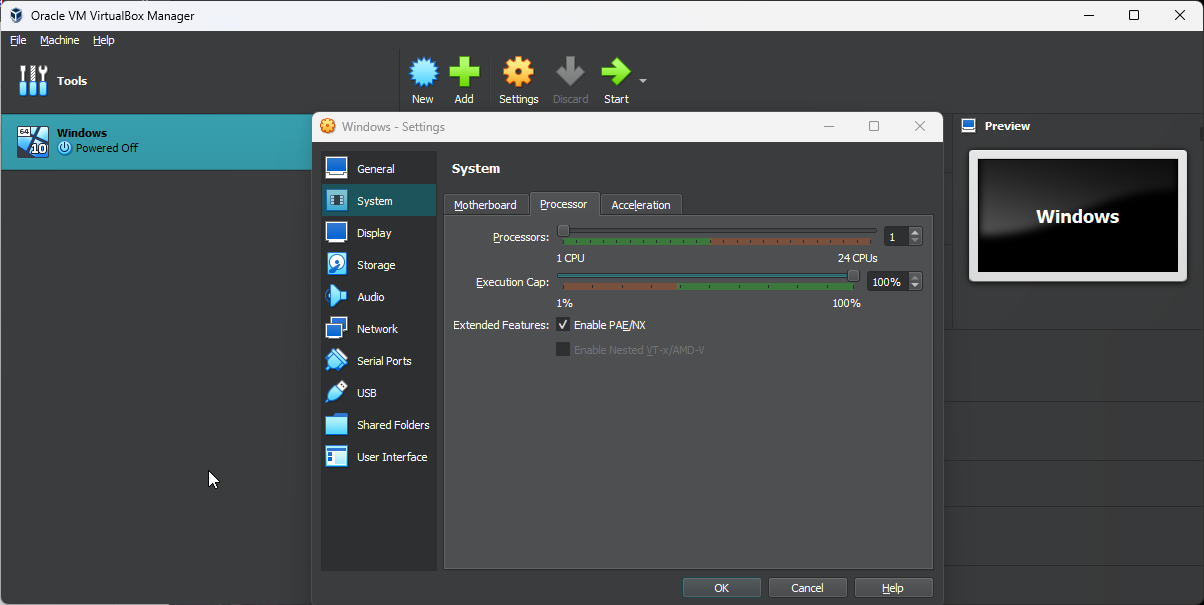The width and height of the screenshot is (1204, 605).
Task: Open the Start button dropdown arrow
Action: pyautogui.click(x=642, y=81)
